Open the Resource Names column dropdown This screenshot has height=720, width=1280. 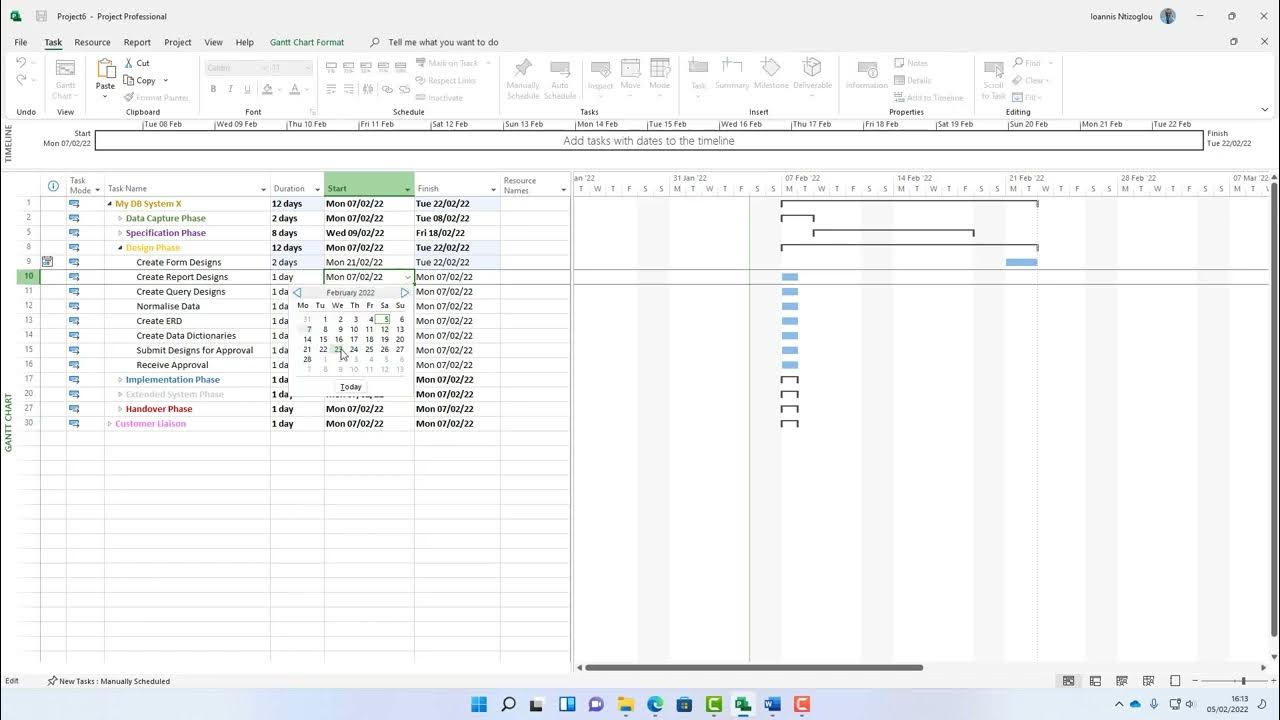(564, 189)
